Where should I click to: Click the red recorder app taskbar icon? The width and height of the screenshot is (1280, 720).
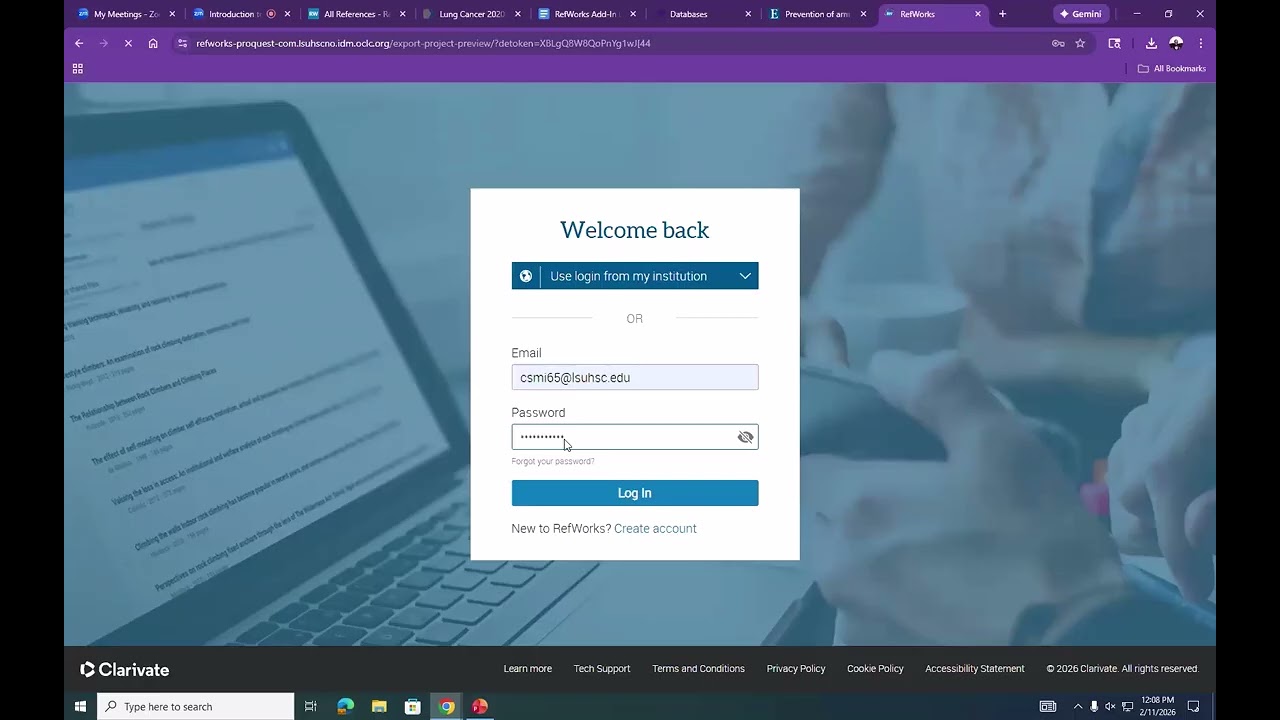tap(480, 706)
